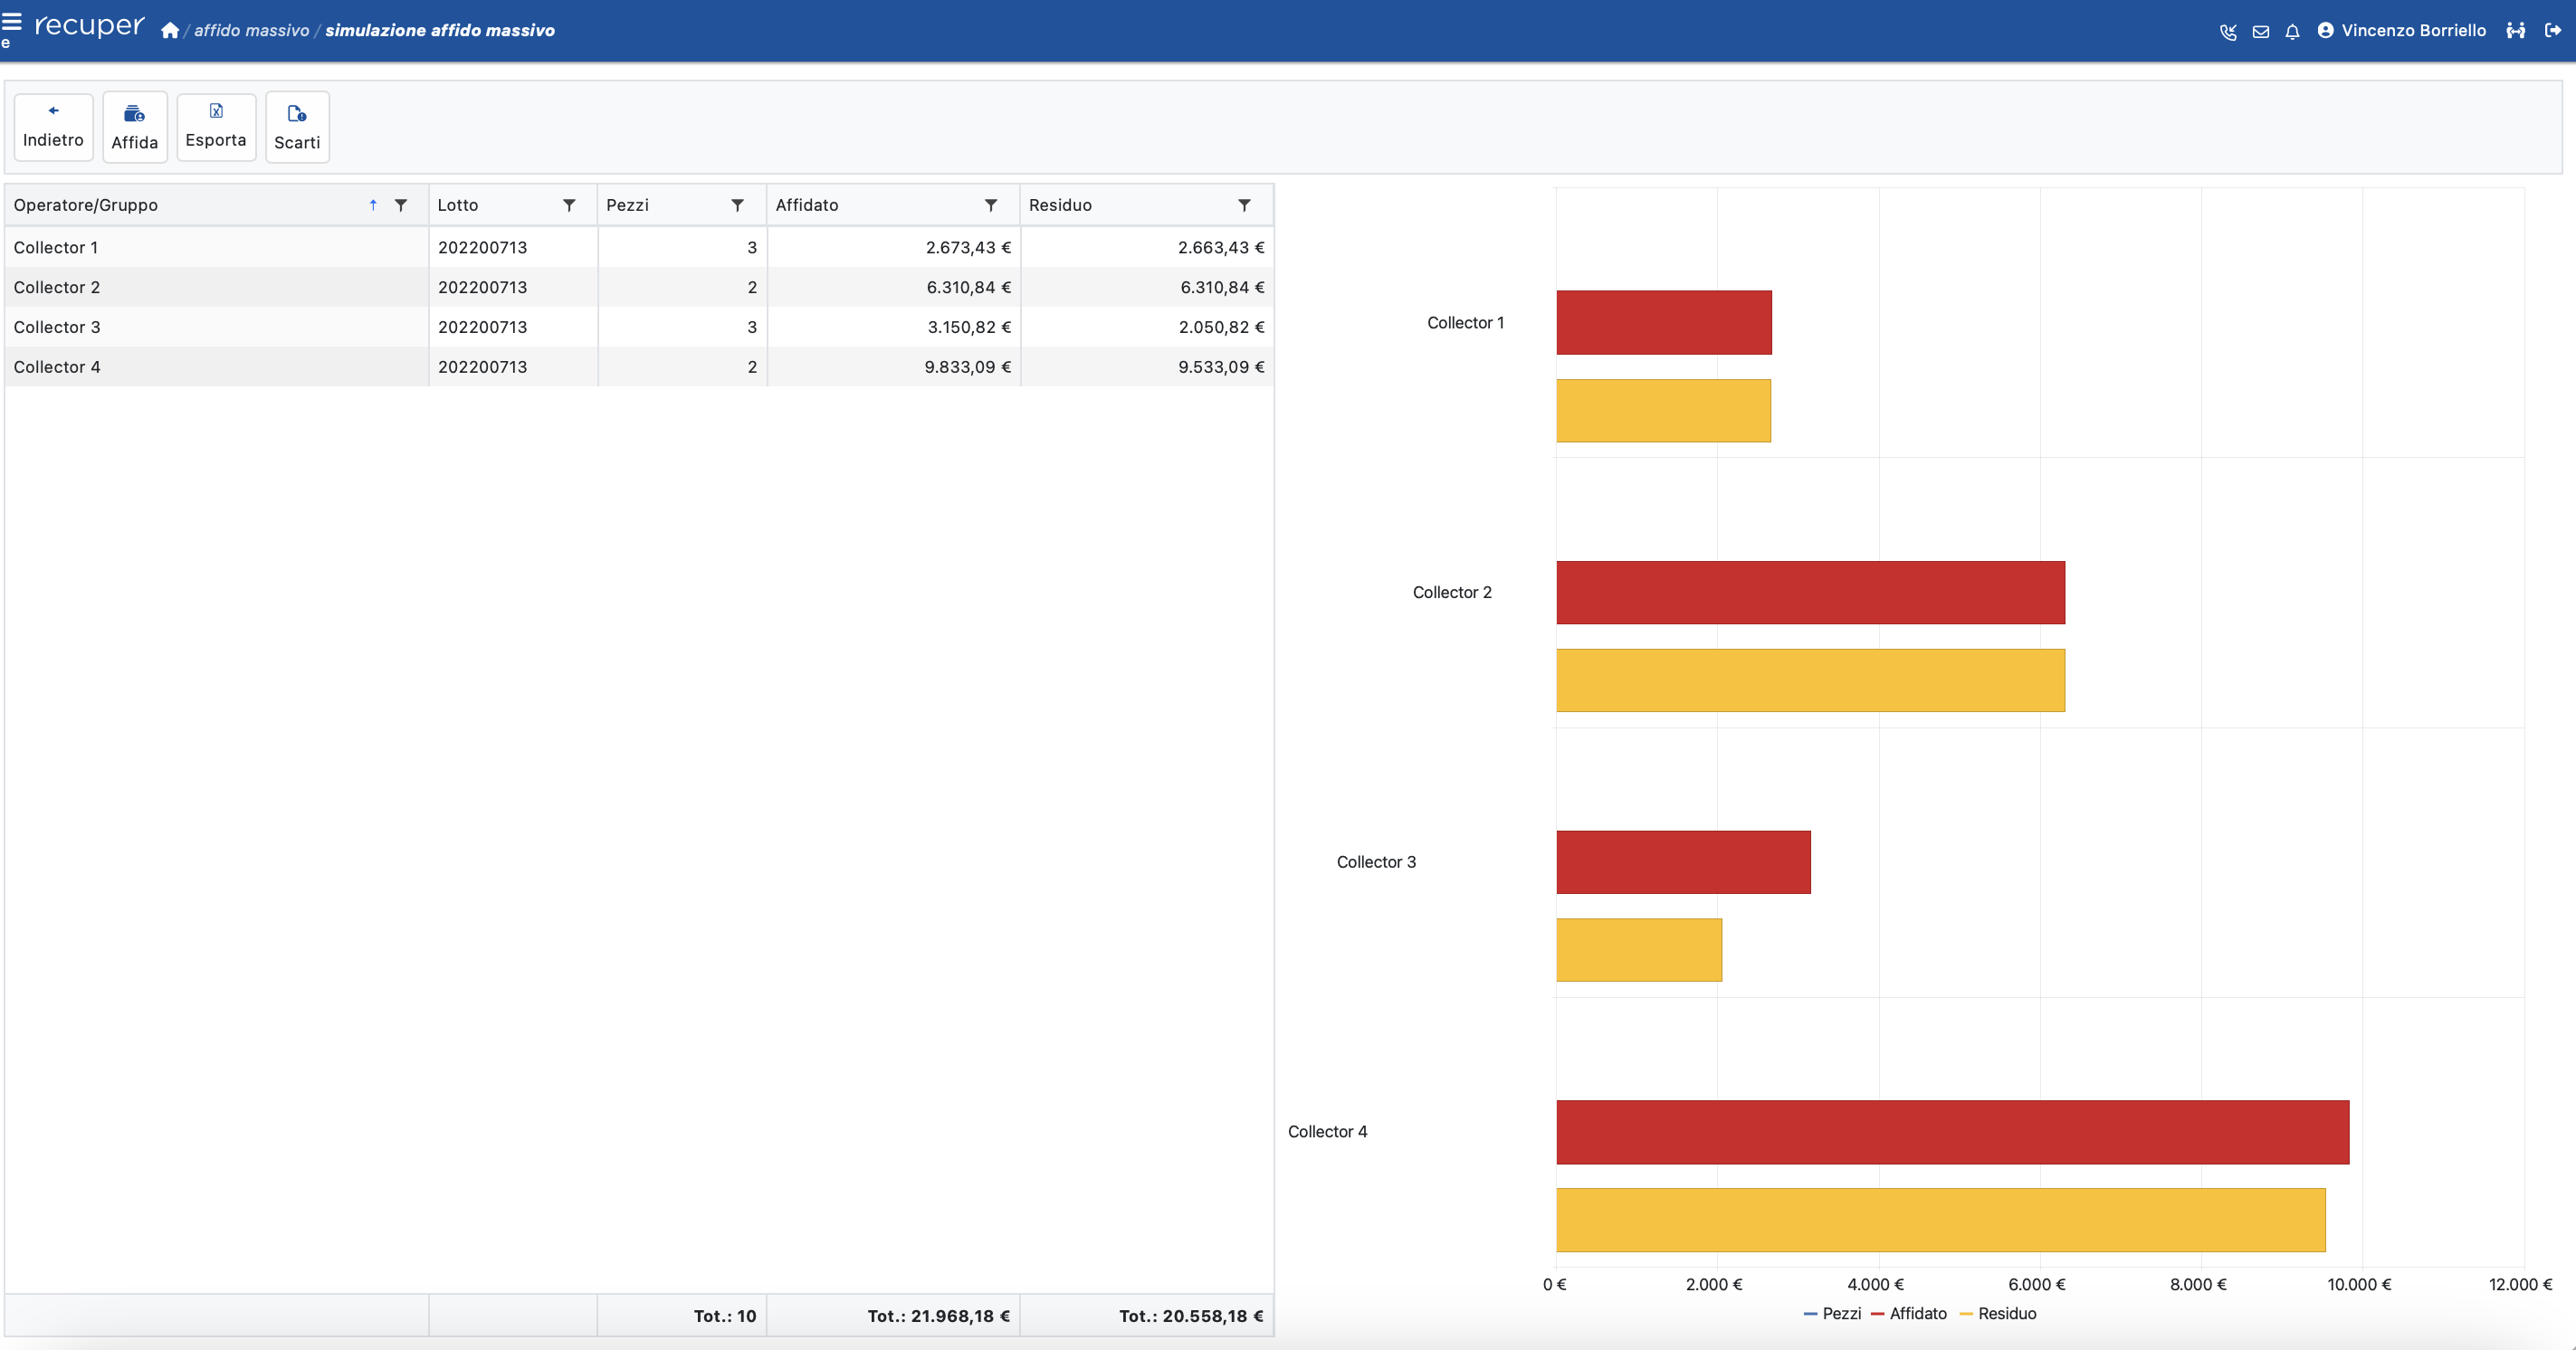Go to affido massivo breadcrumb

pyautogui.click(x=251, y=31)
